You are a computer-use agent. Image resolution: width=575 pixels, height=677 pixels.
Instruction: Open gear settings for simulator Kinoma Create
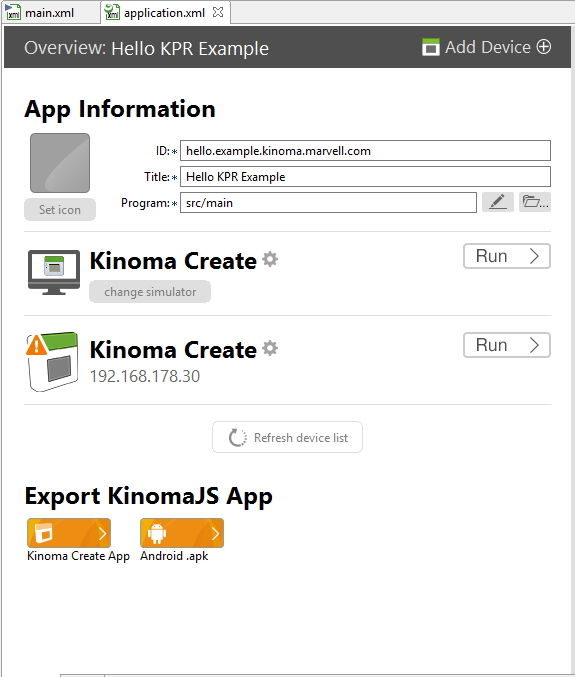click(270, 259)
